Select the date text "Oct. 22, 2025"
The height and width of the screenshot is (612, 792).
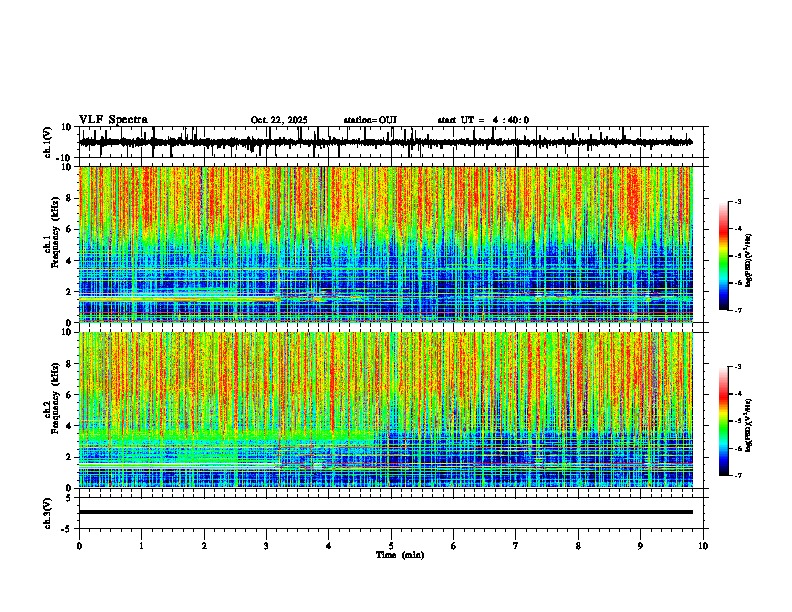[x=279, y=120]
